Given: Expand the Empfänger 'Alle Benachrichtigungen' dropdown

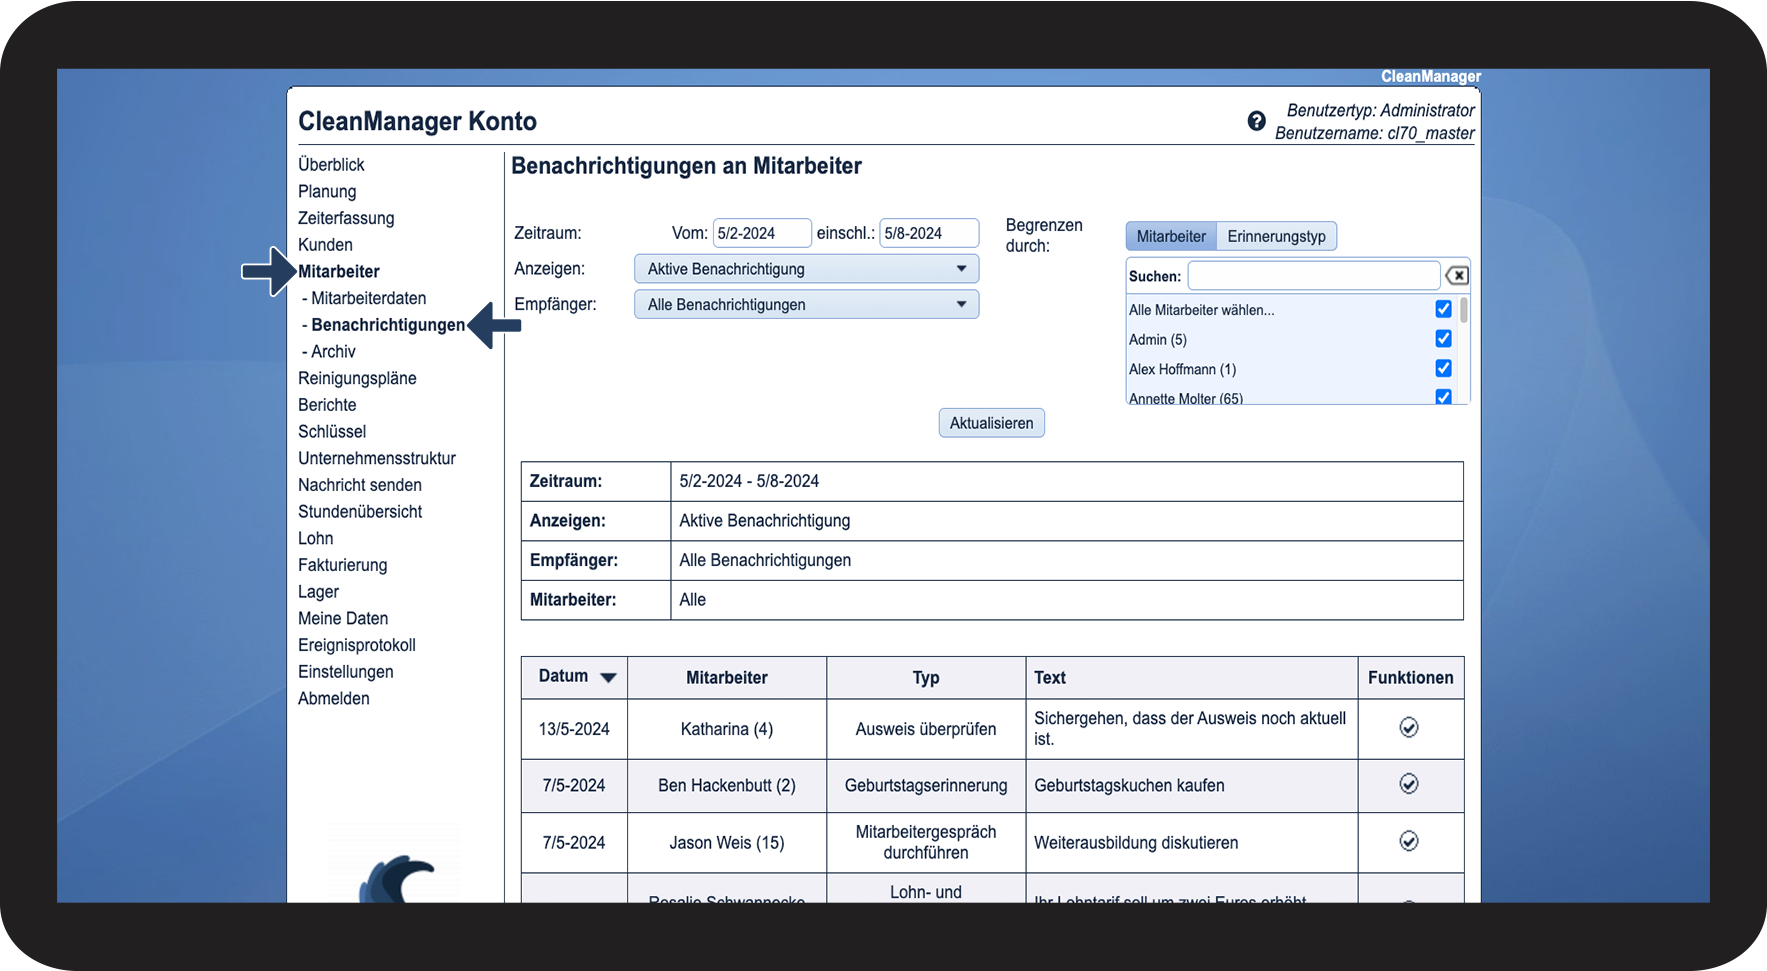Looking at the screenshot, I should pos(806,305).
